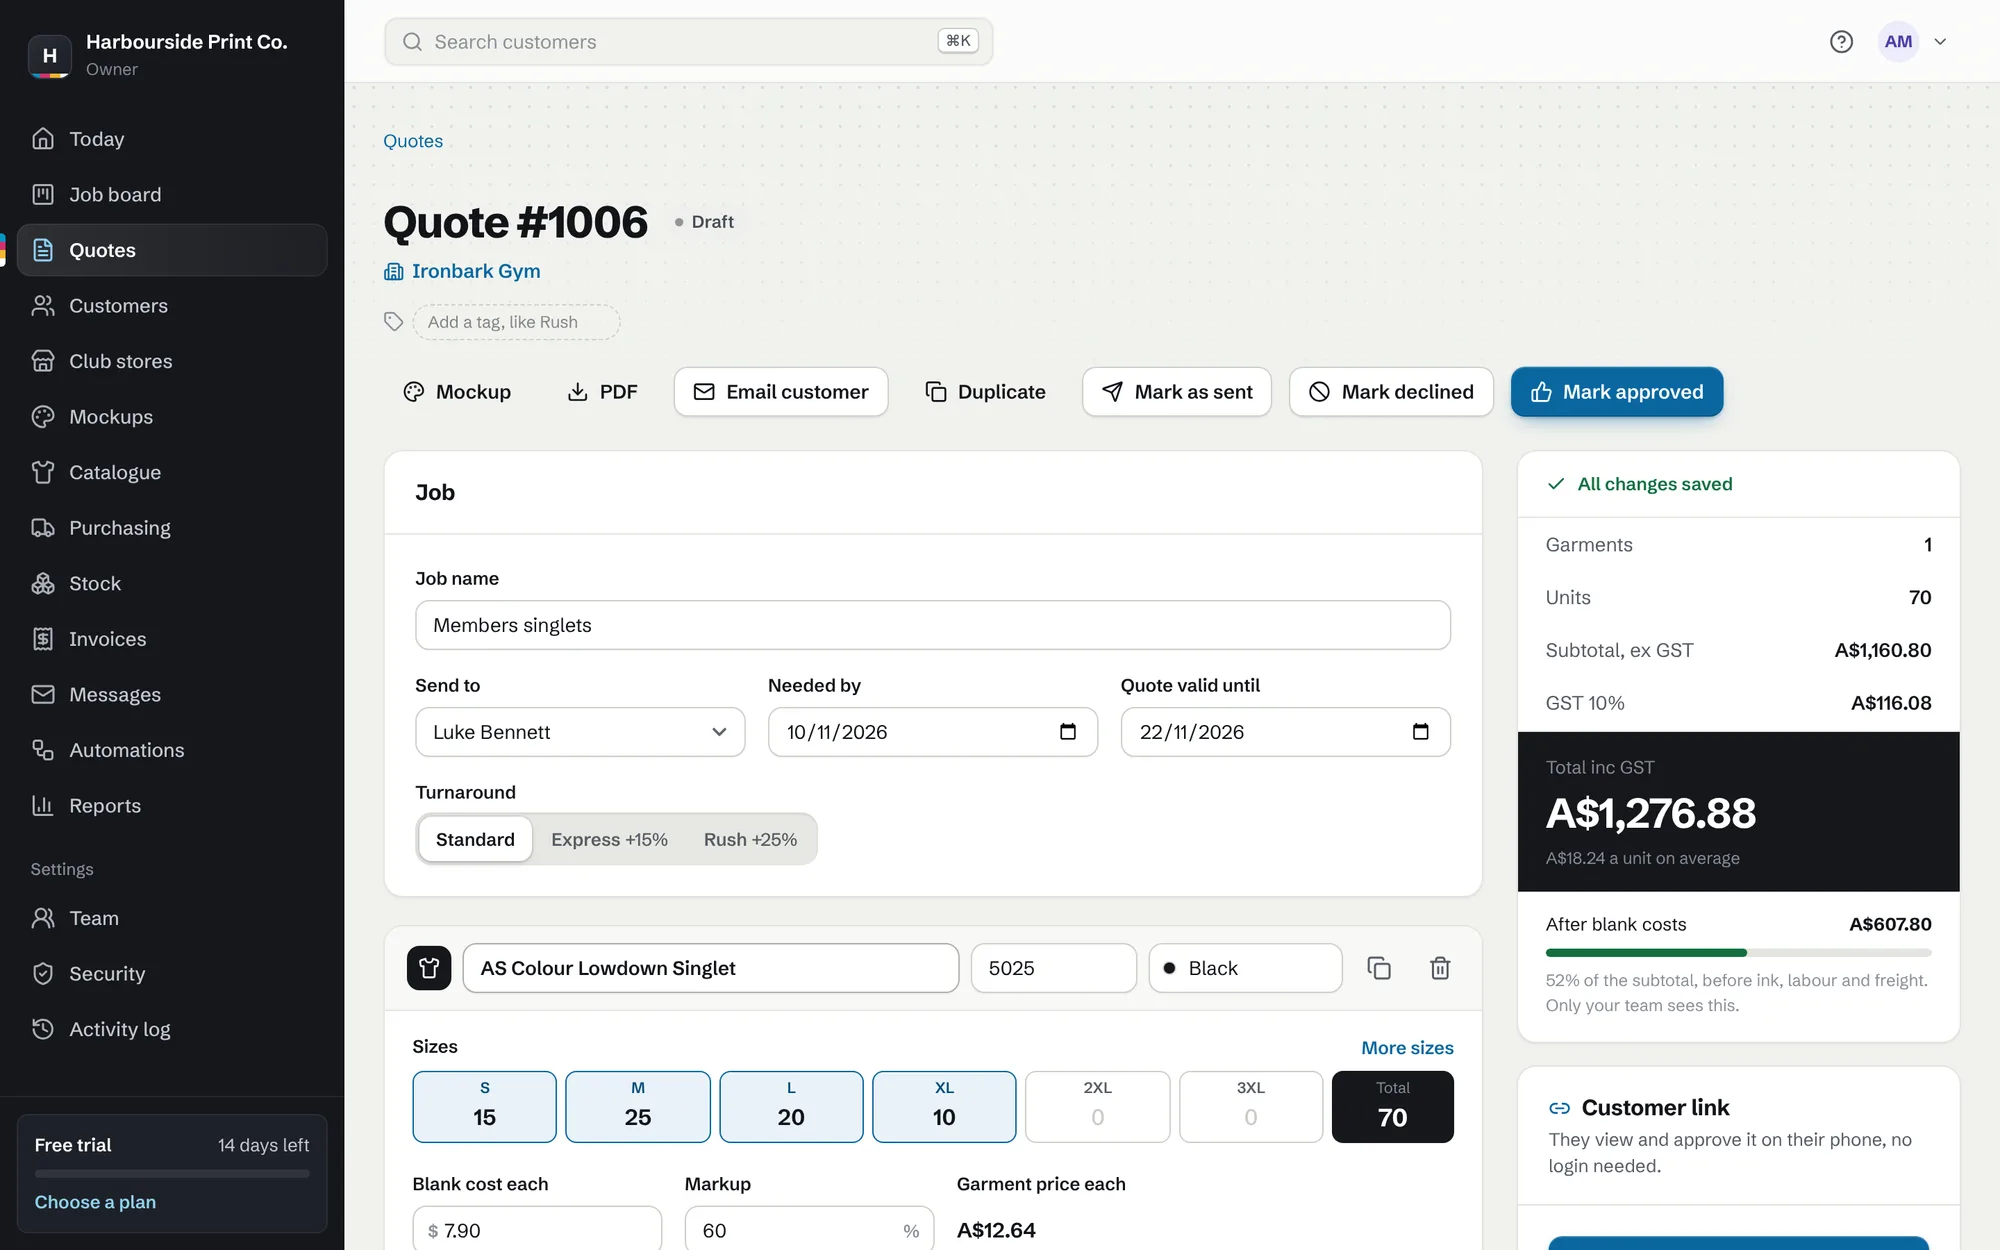Select the 2XL size box
The width and height of the screenshot is (2000, 1250).
1097,1106
